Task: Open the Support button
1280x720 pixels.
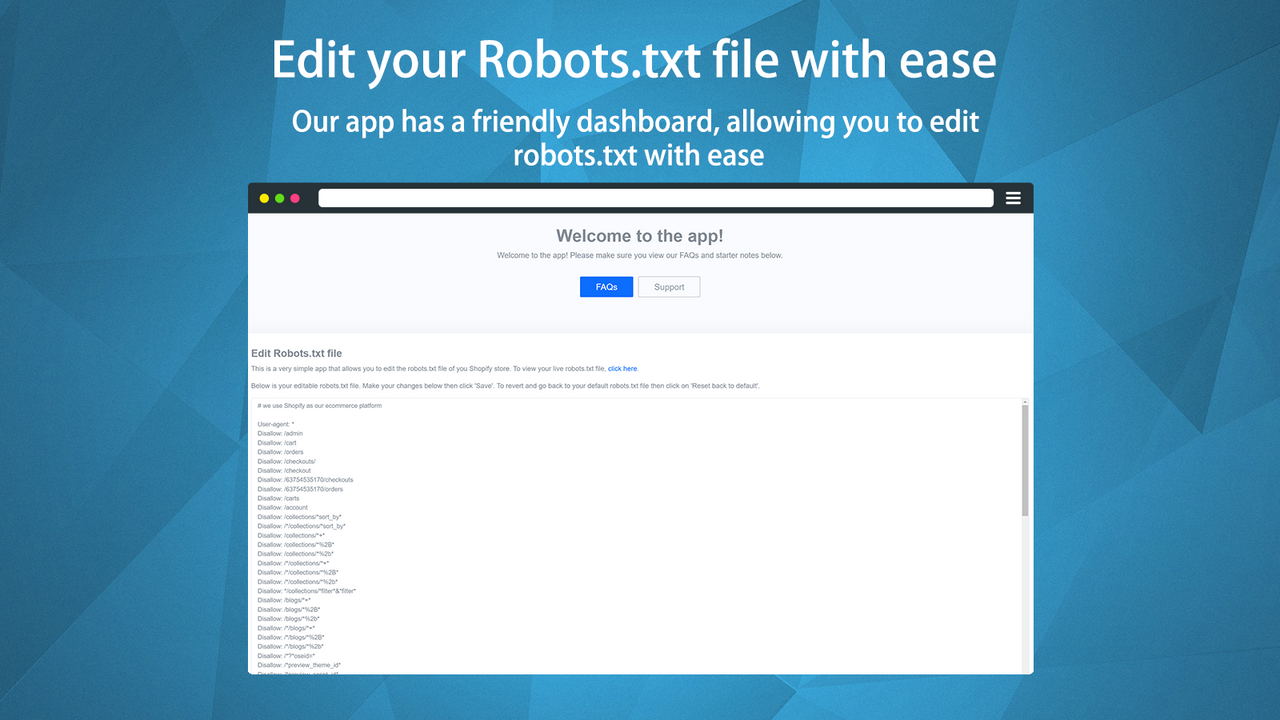Action: pyautogui.click(x=668, y=286)
